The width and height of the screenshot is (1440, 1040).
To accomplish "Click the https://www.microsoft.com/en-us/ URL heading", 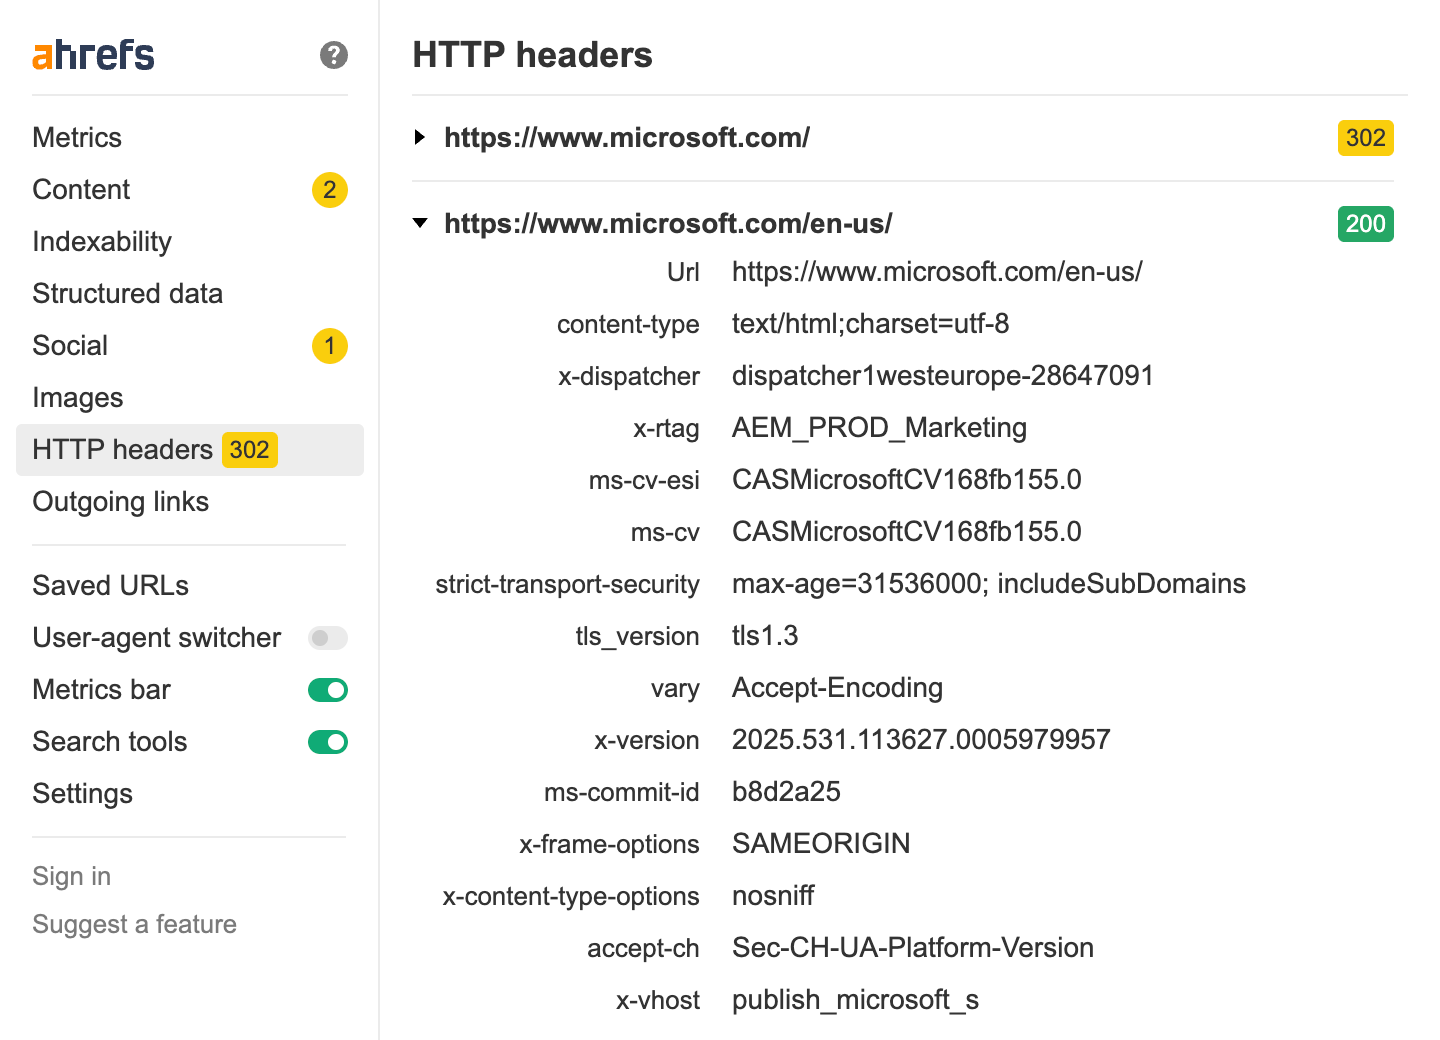I will [x=668, y=224].
